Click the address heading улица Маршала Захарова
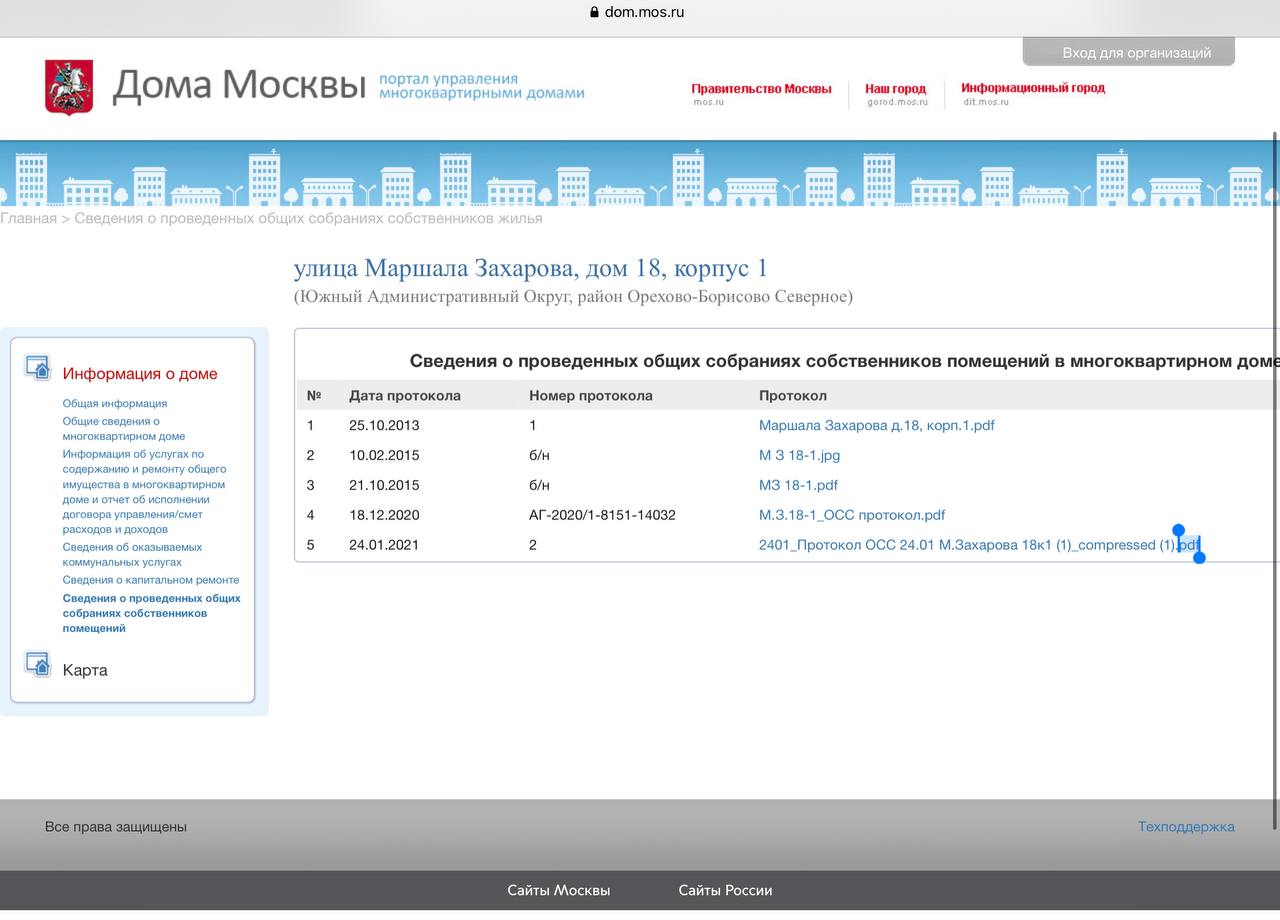1280x920 pixels. click(531, 268)
